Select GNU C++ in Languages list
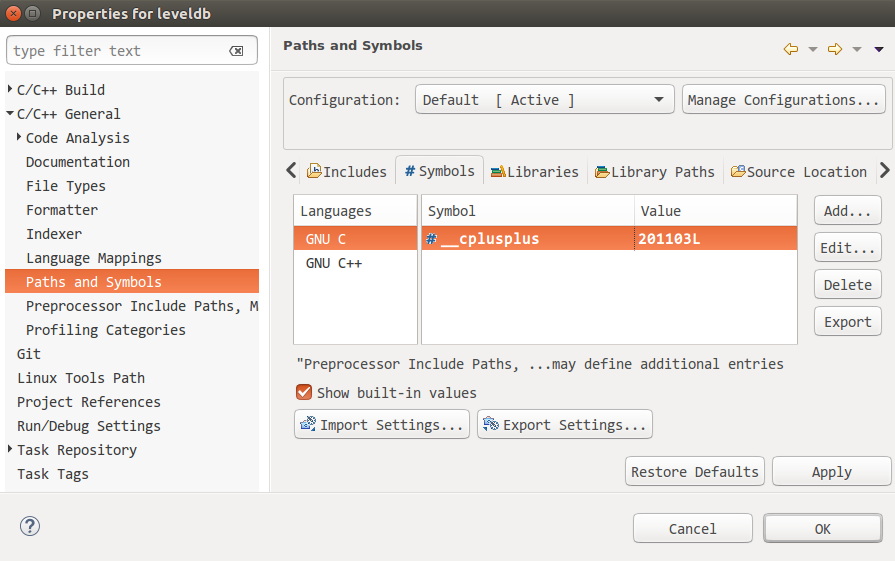The image size is (895, 561). point(355,263)
